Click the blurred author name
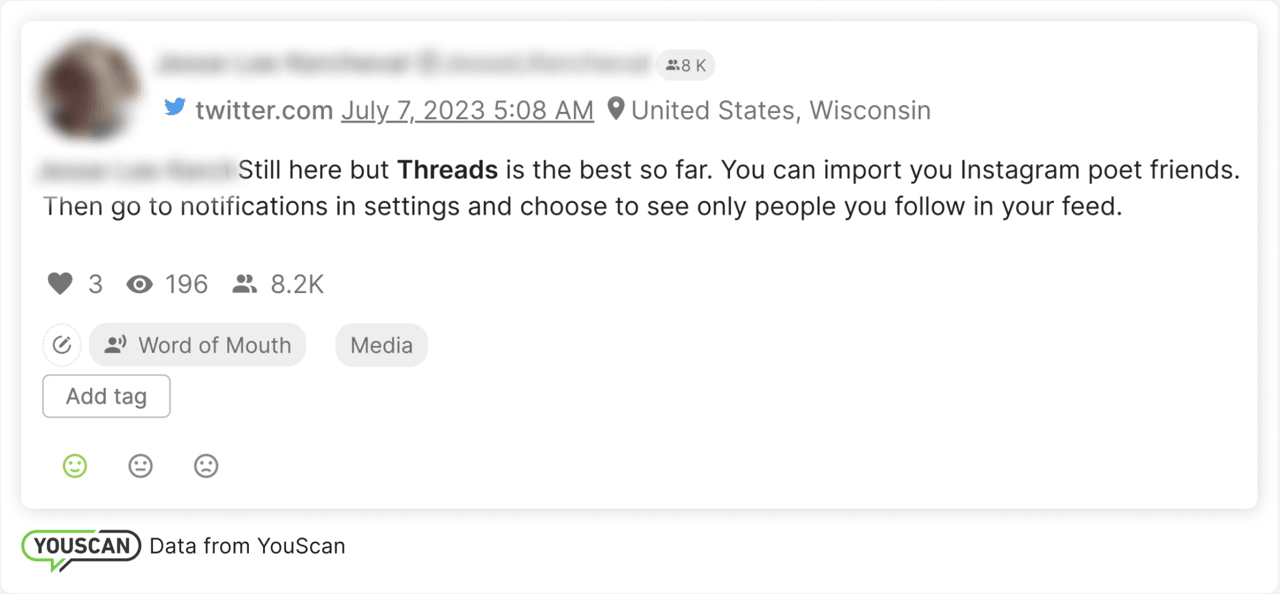Viewport: 1280px width, 594px height. 400,64
